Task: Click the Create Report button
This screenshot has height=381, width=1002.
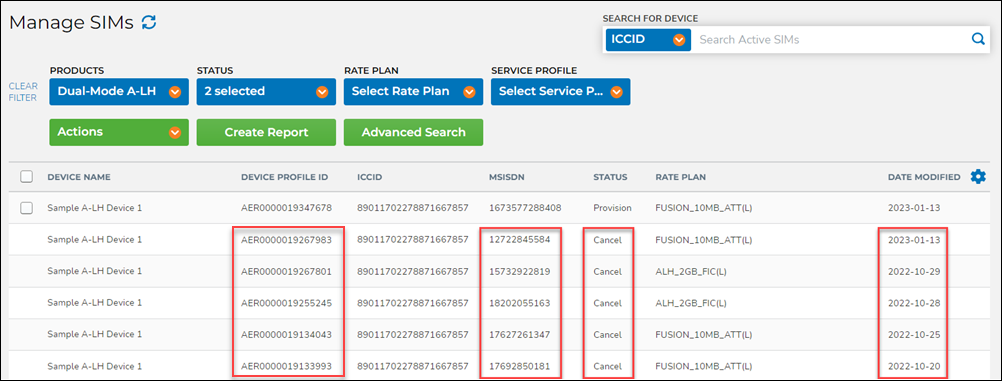Action: pos(266,132)
